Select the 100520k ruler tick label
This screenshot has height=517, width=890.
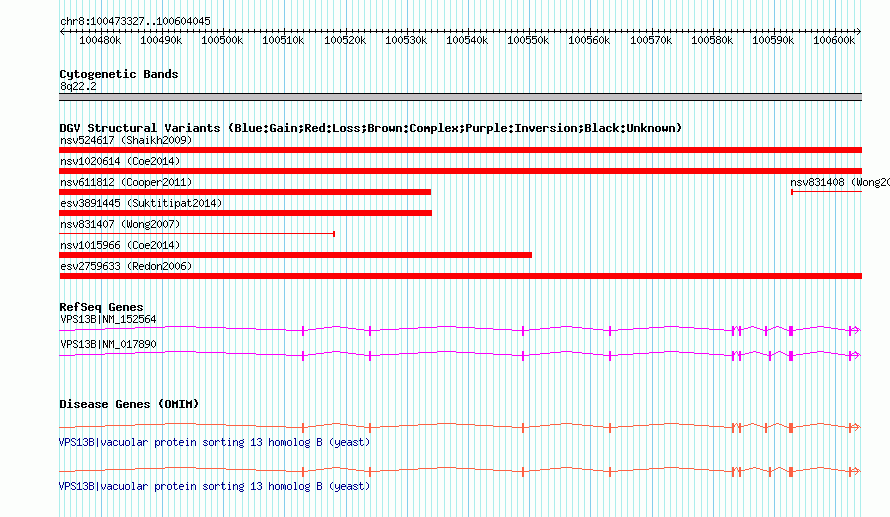point(345,40)
